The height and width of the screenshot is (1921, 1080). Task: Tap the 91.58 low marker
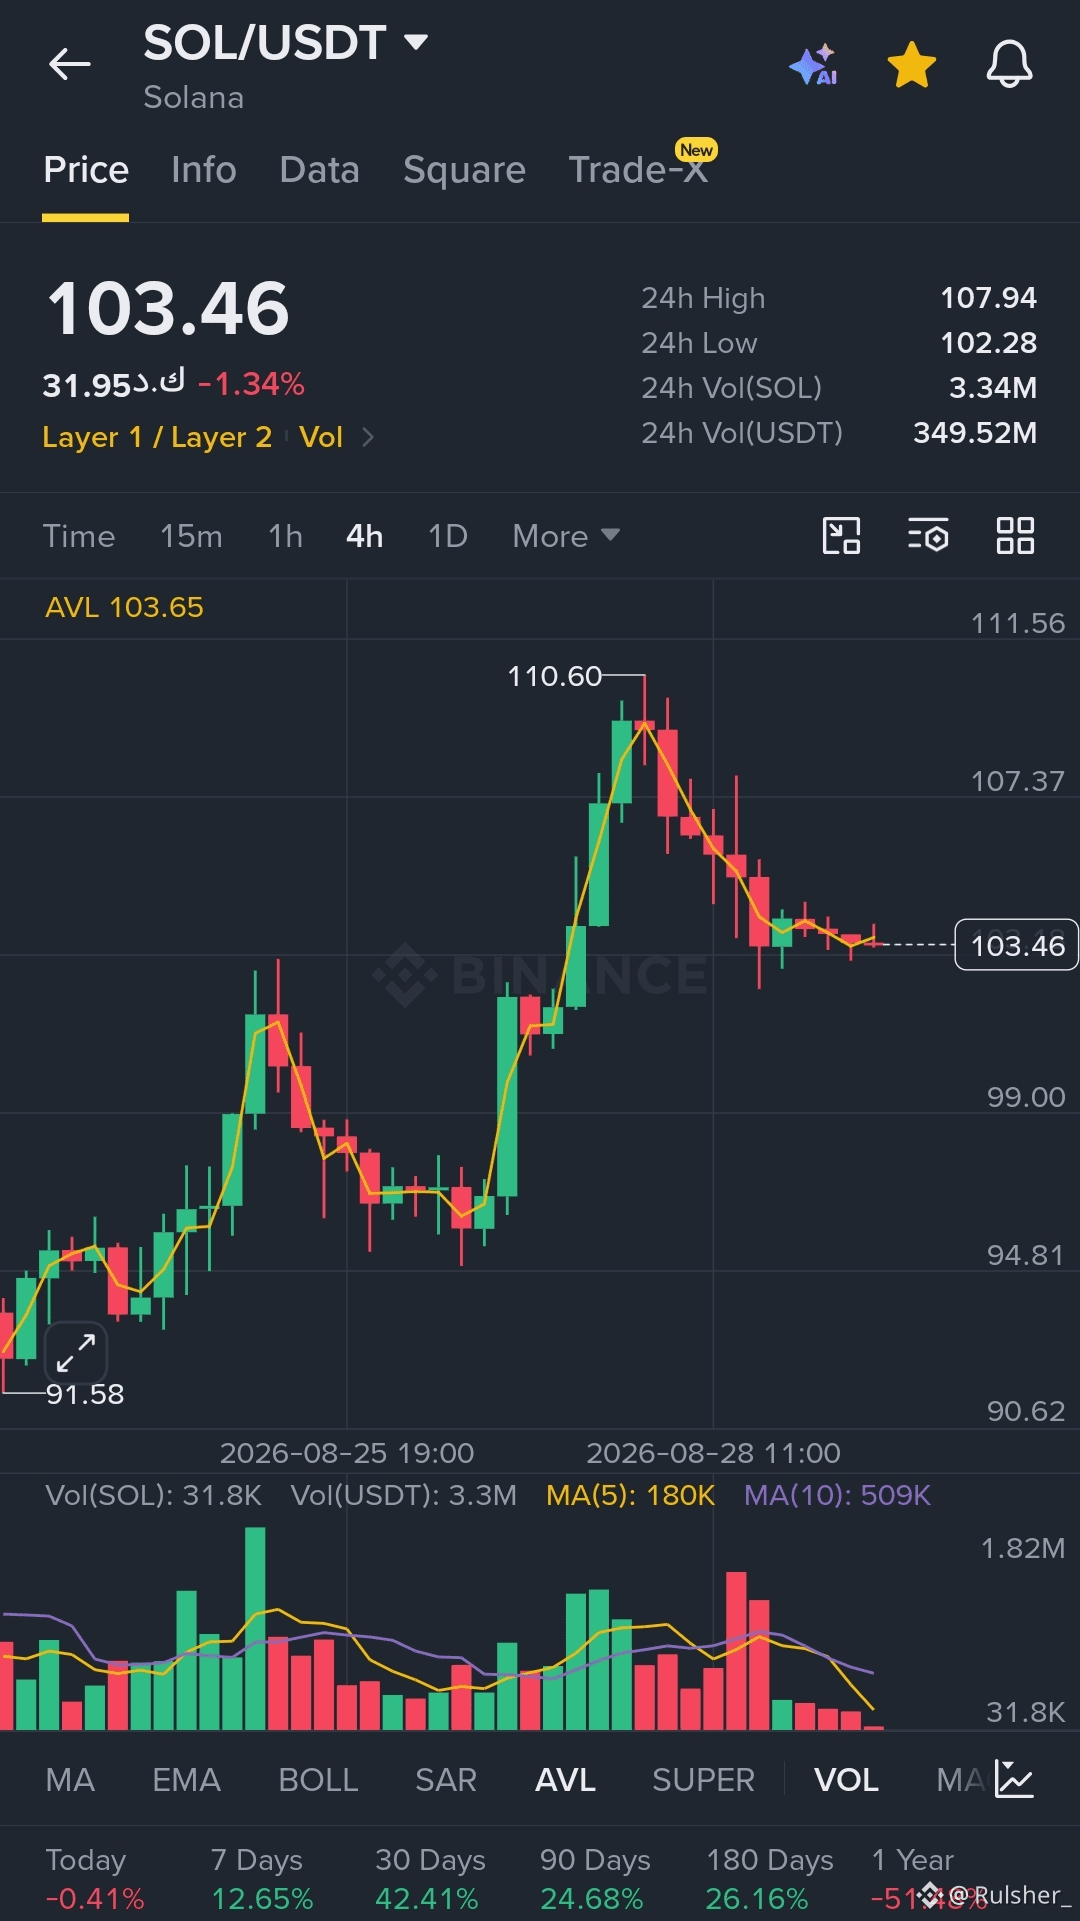85,1394
